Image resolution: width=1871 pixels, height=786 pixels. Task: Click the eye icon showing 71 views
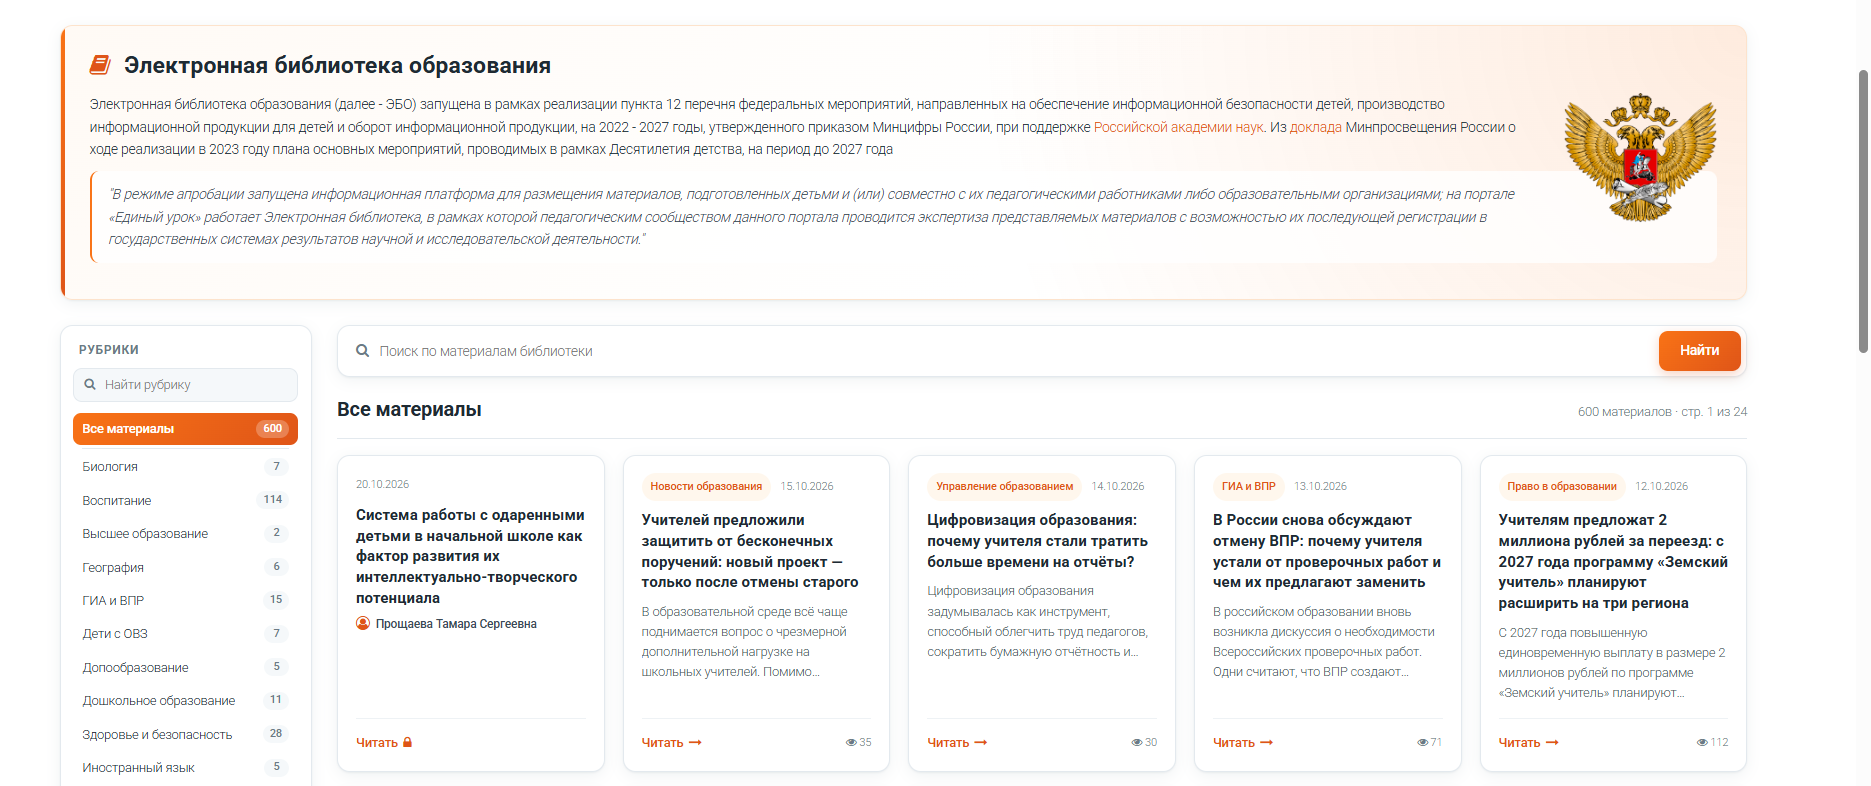[x=1423, y=743]
